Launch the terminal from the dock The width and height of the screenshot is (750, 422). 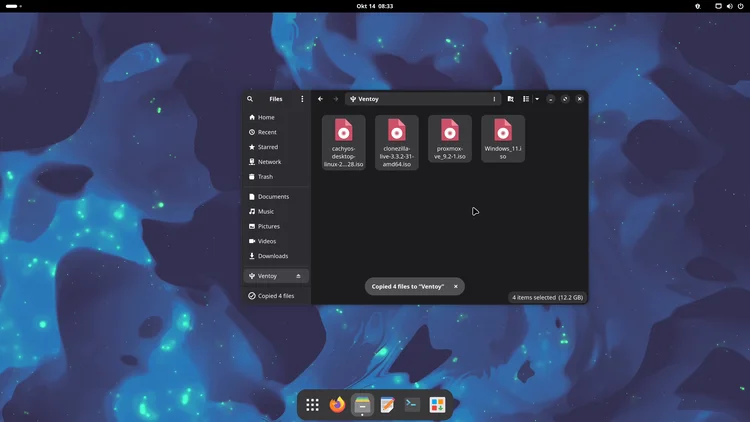pyautogui.click(x=412, y=405)
